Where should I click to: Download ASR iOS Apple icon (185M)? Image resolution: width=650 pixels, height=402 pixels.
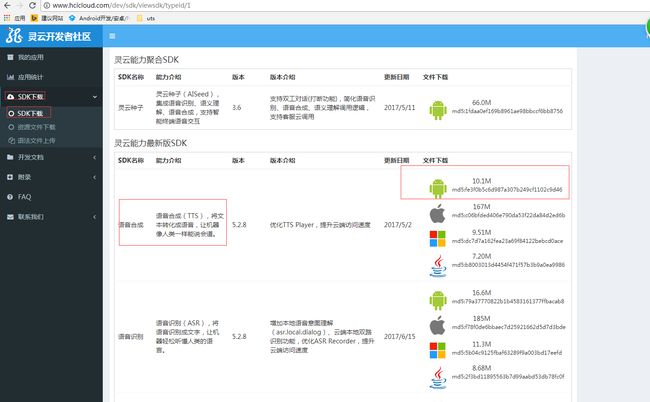(x=437, y=325)
